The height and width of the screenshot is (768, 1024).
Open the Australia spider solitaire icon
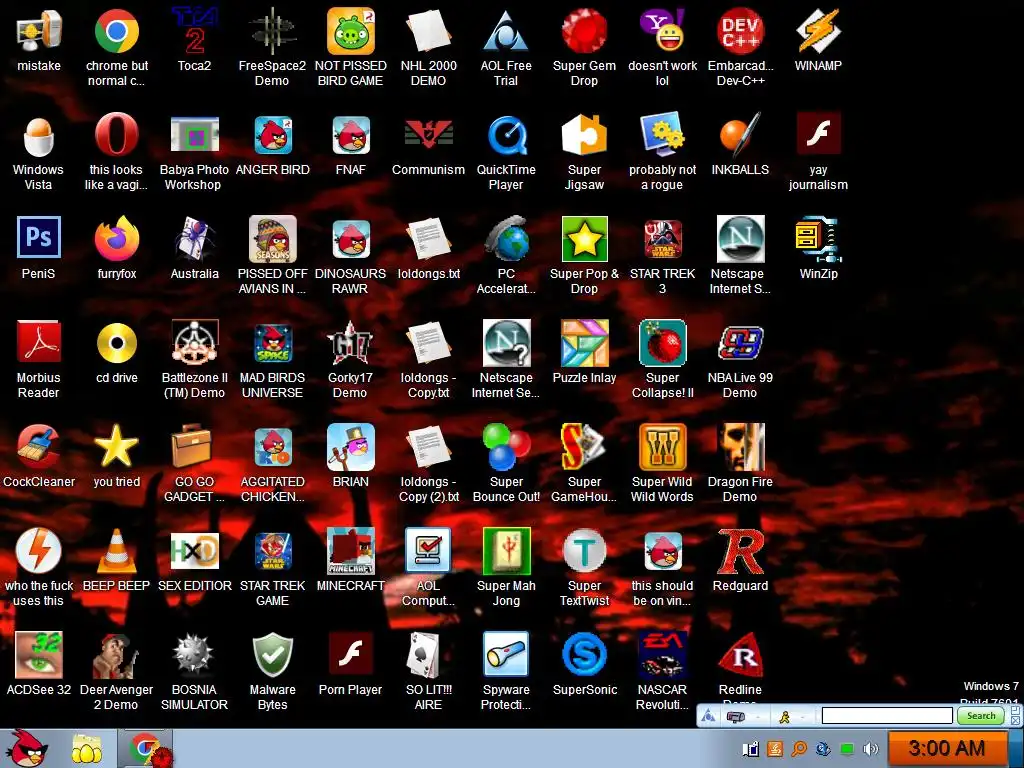pyautogui.click(x=195, y=239)
